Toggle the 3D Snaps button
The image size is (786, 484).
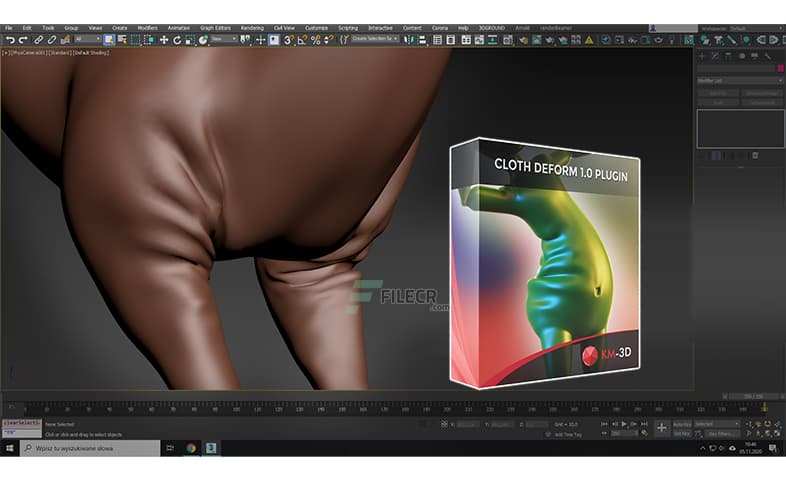point(289,40)
